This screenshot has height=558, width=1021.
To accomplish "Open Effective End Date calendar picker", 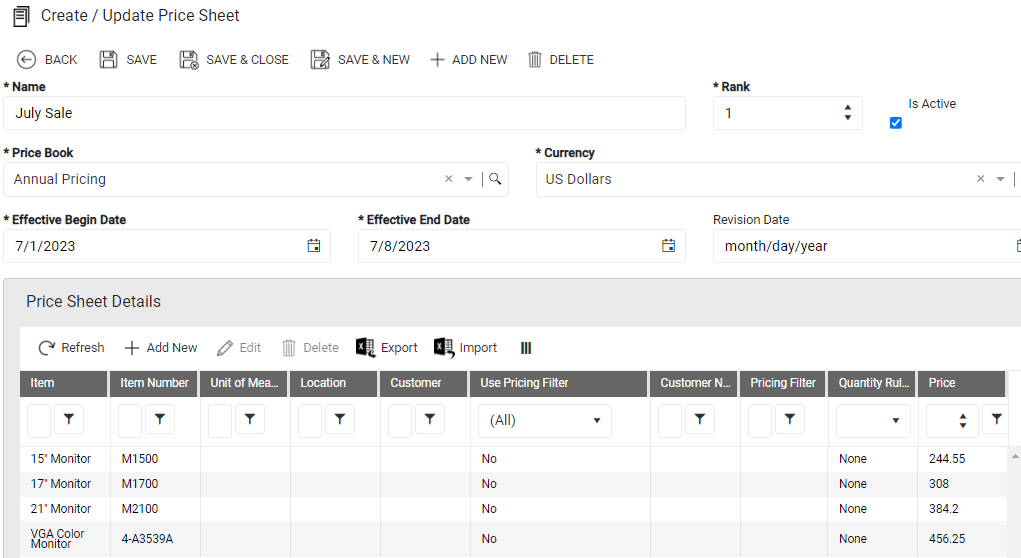I will point(669,245).
